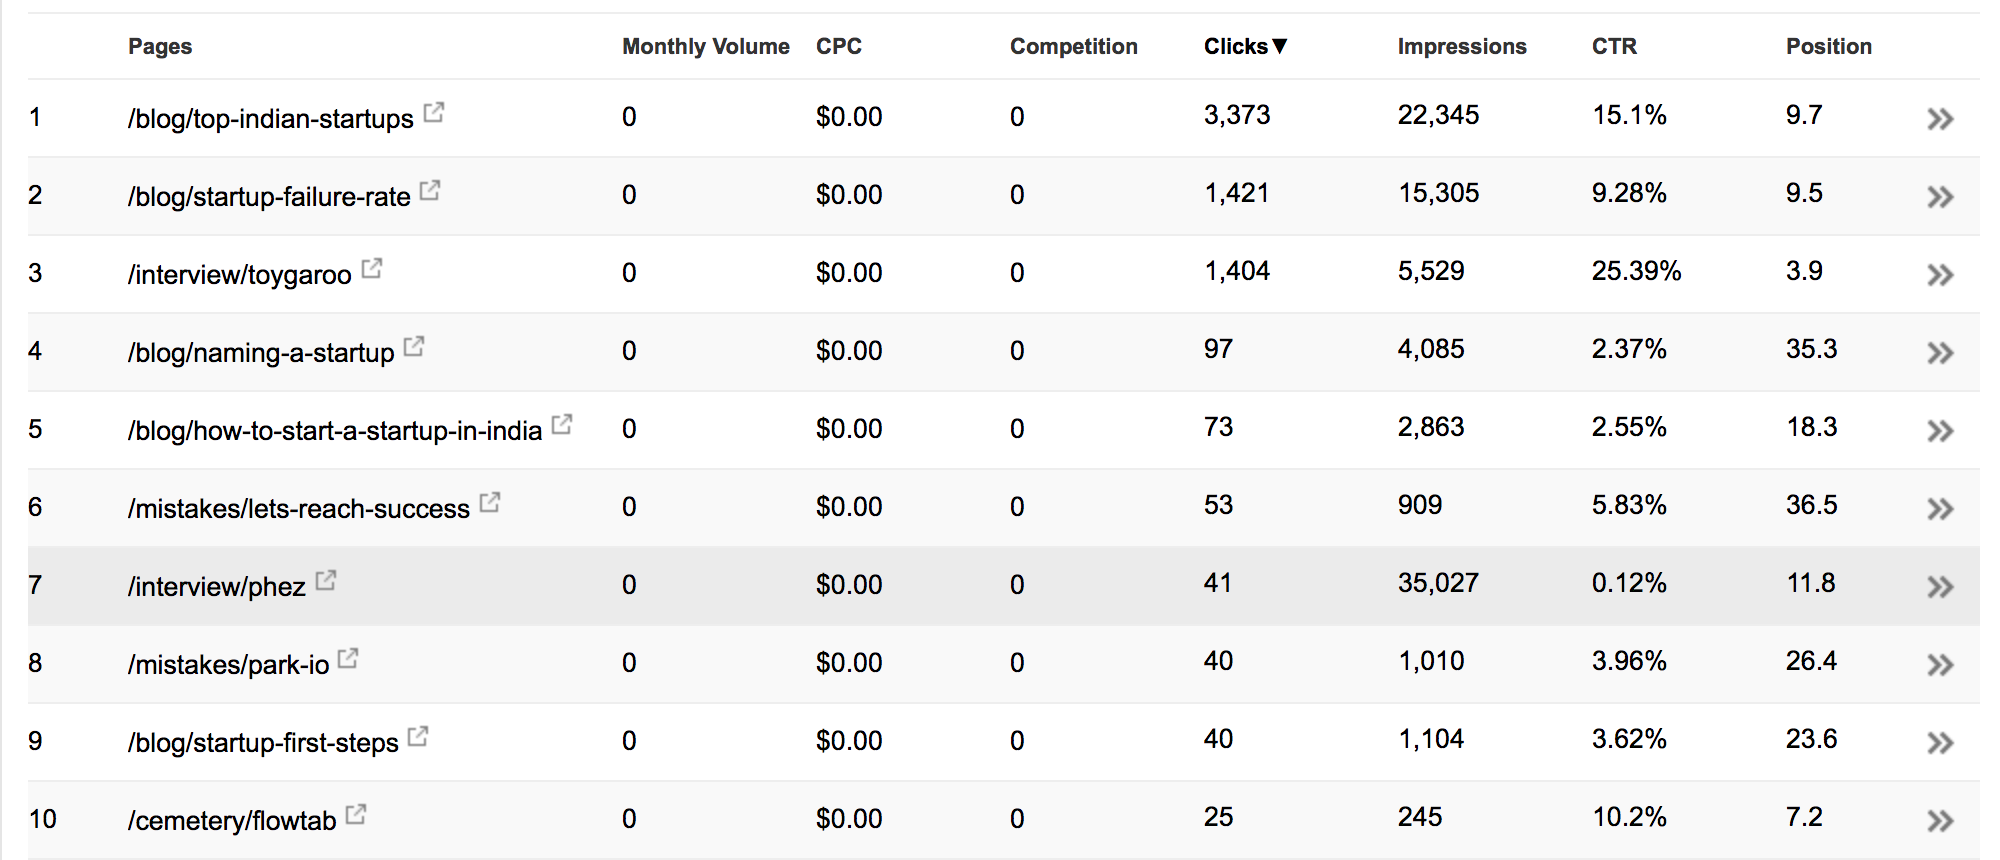
Task: Expand the /interview/toygaroo row details
Action: (1940, 275)
